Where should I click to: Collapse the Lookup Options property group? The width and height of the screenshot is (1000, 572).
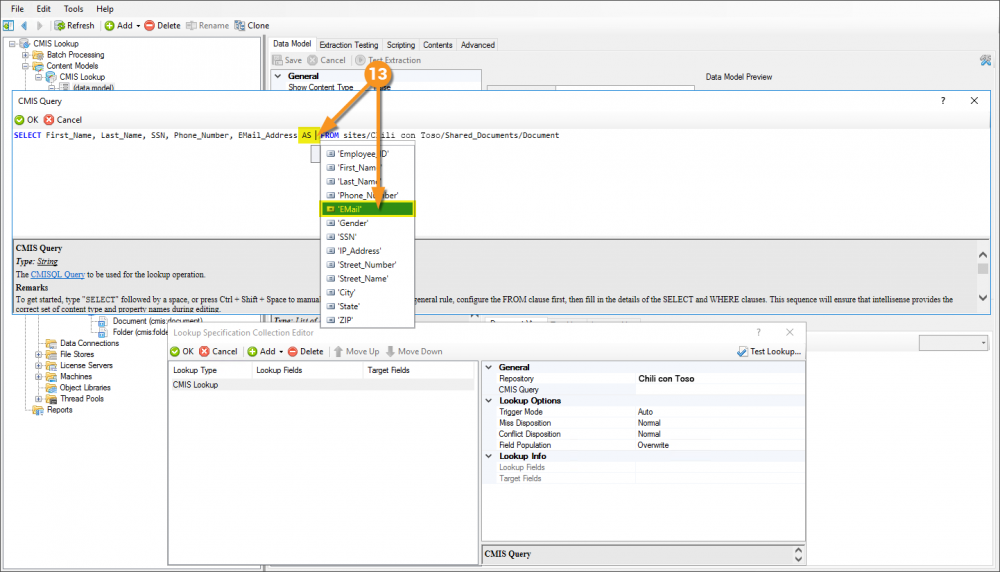coord(489,400)
